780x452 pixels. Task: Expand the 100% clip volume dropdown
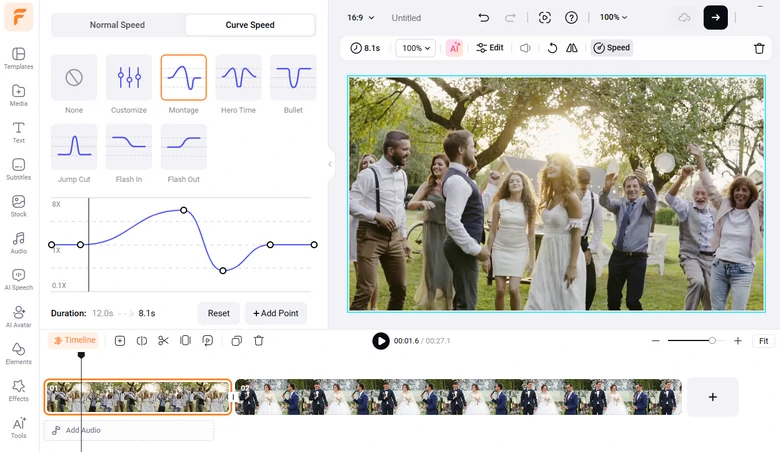coord(416,48)
